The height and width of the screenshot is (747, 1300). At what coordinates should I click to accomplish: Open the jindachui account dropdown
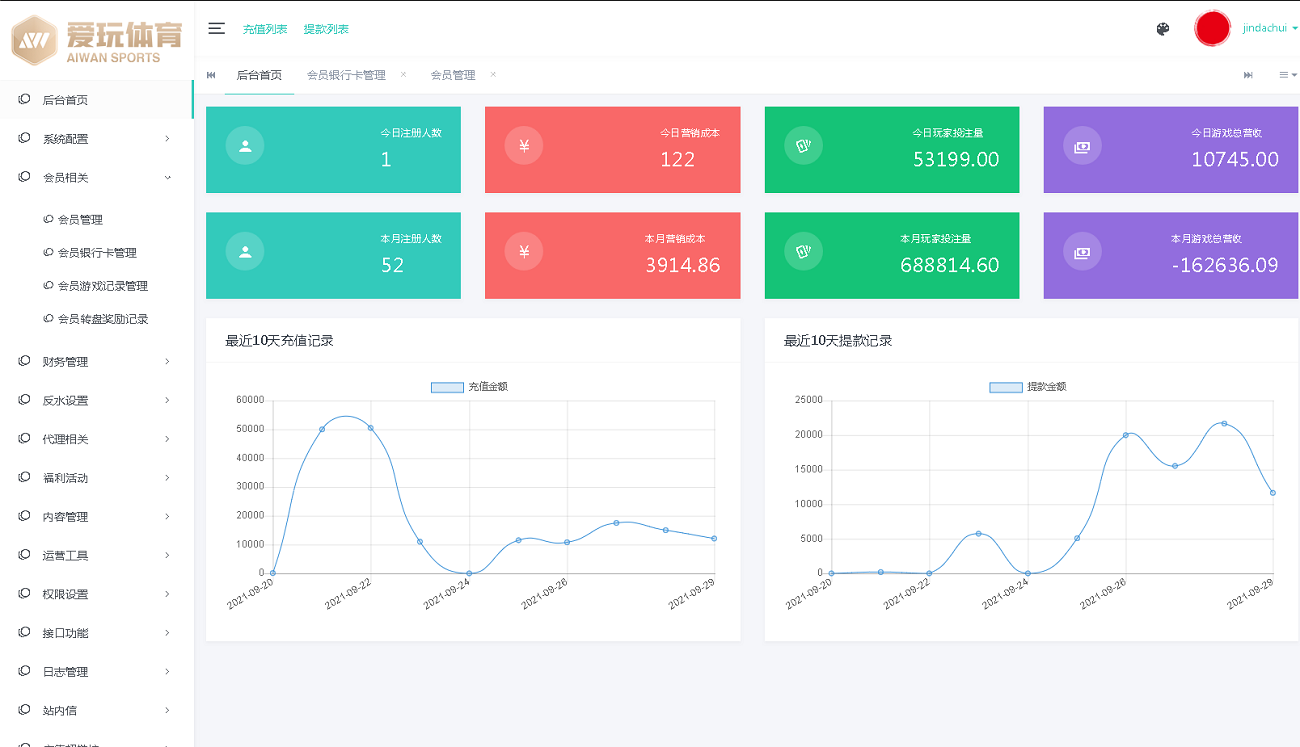tap(1269, 29)
